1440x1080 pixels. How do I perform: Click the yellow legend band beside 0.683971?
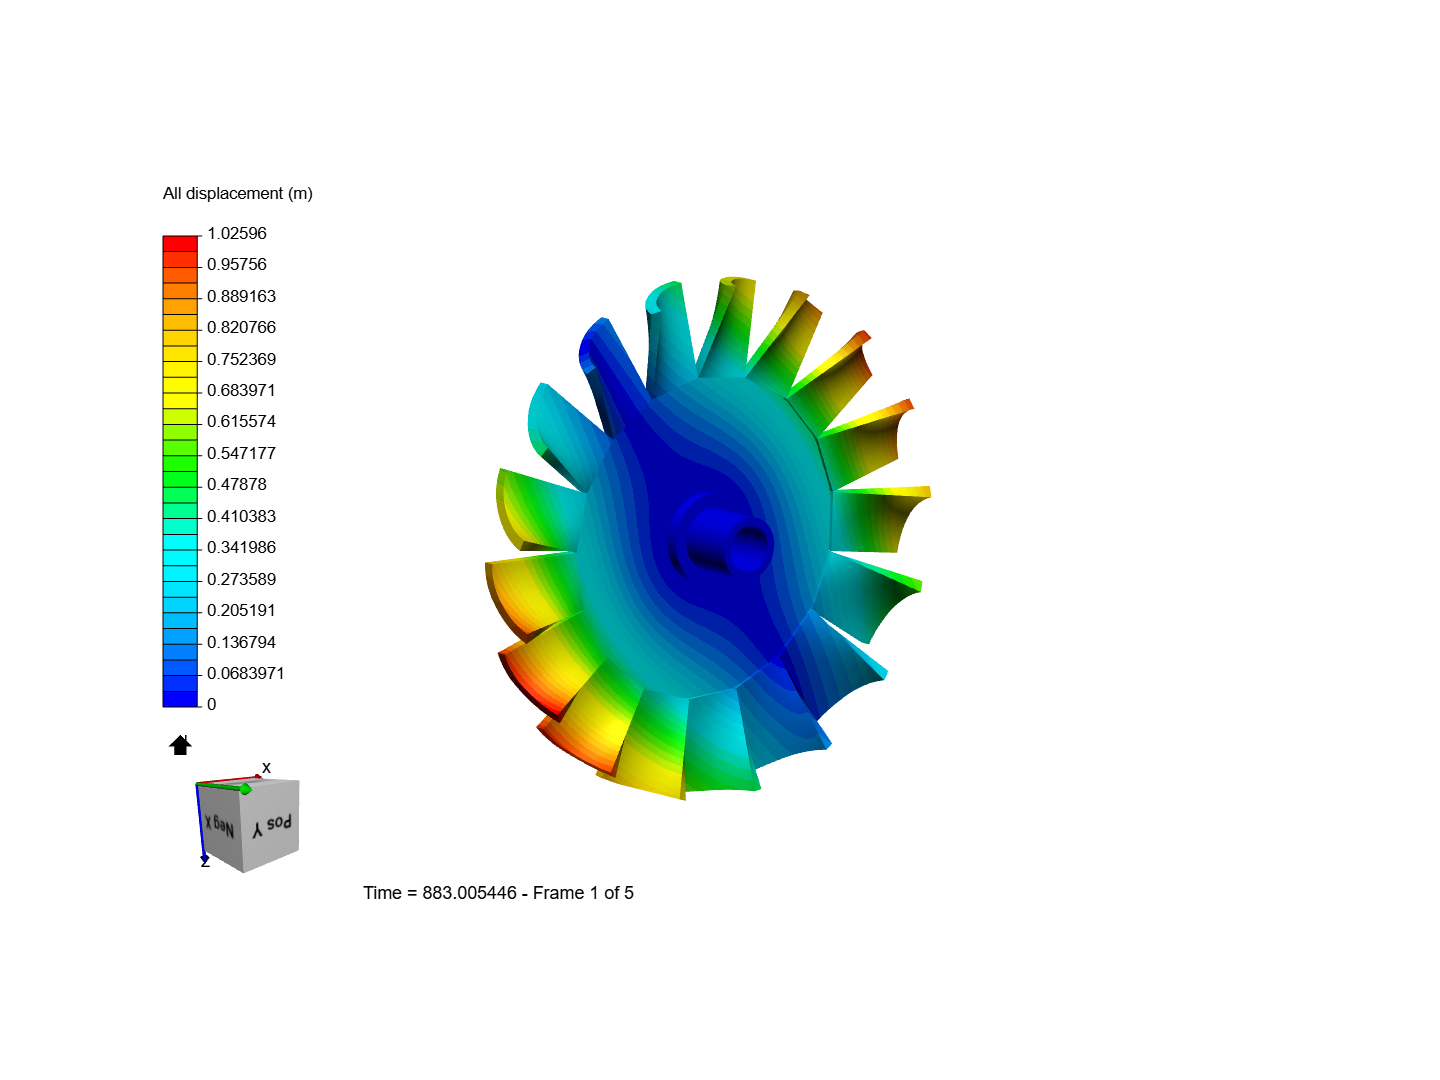tap(180, 385)
